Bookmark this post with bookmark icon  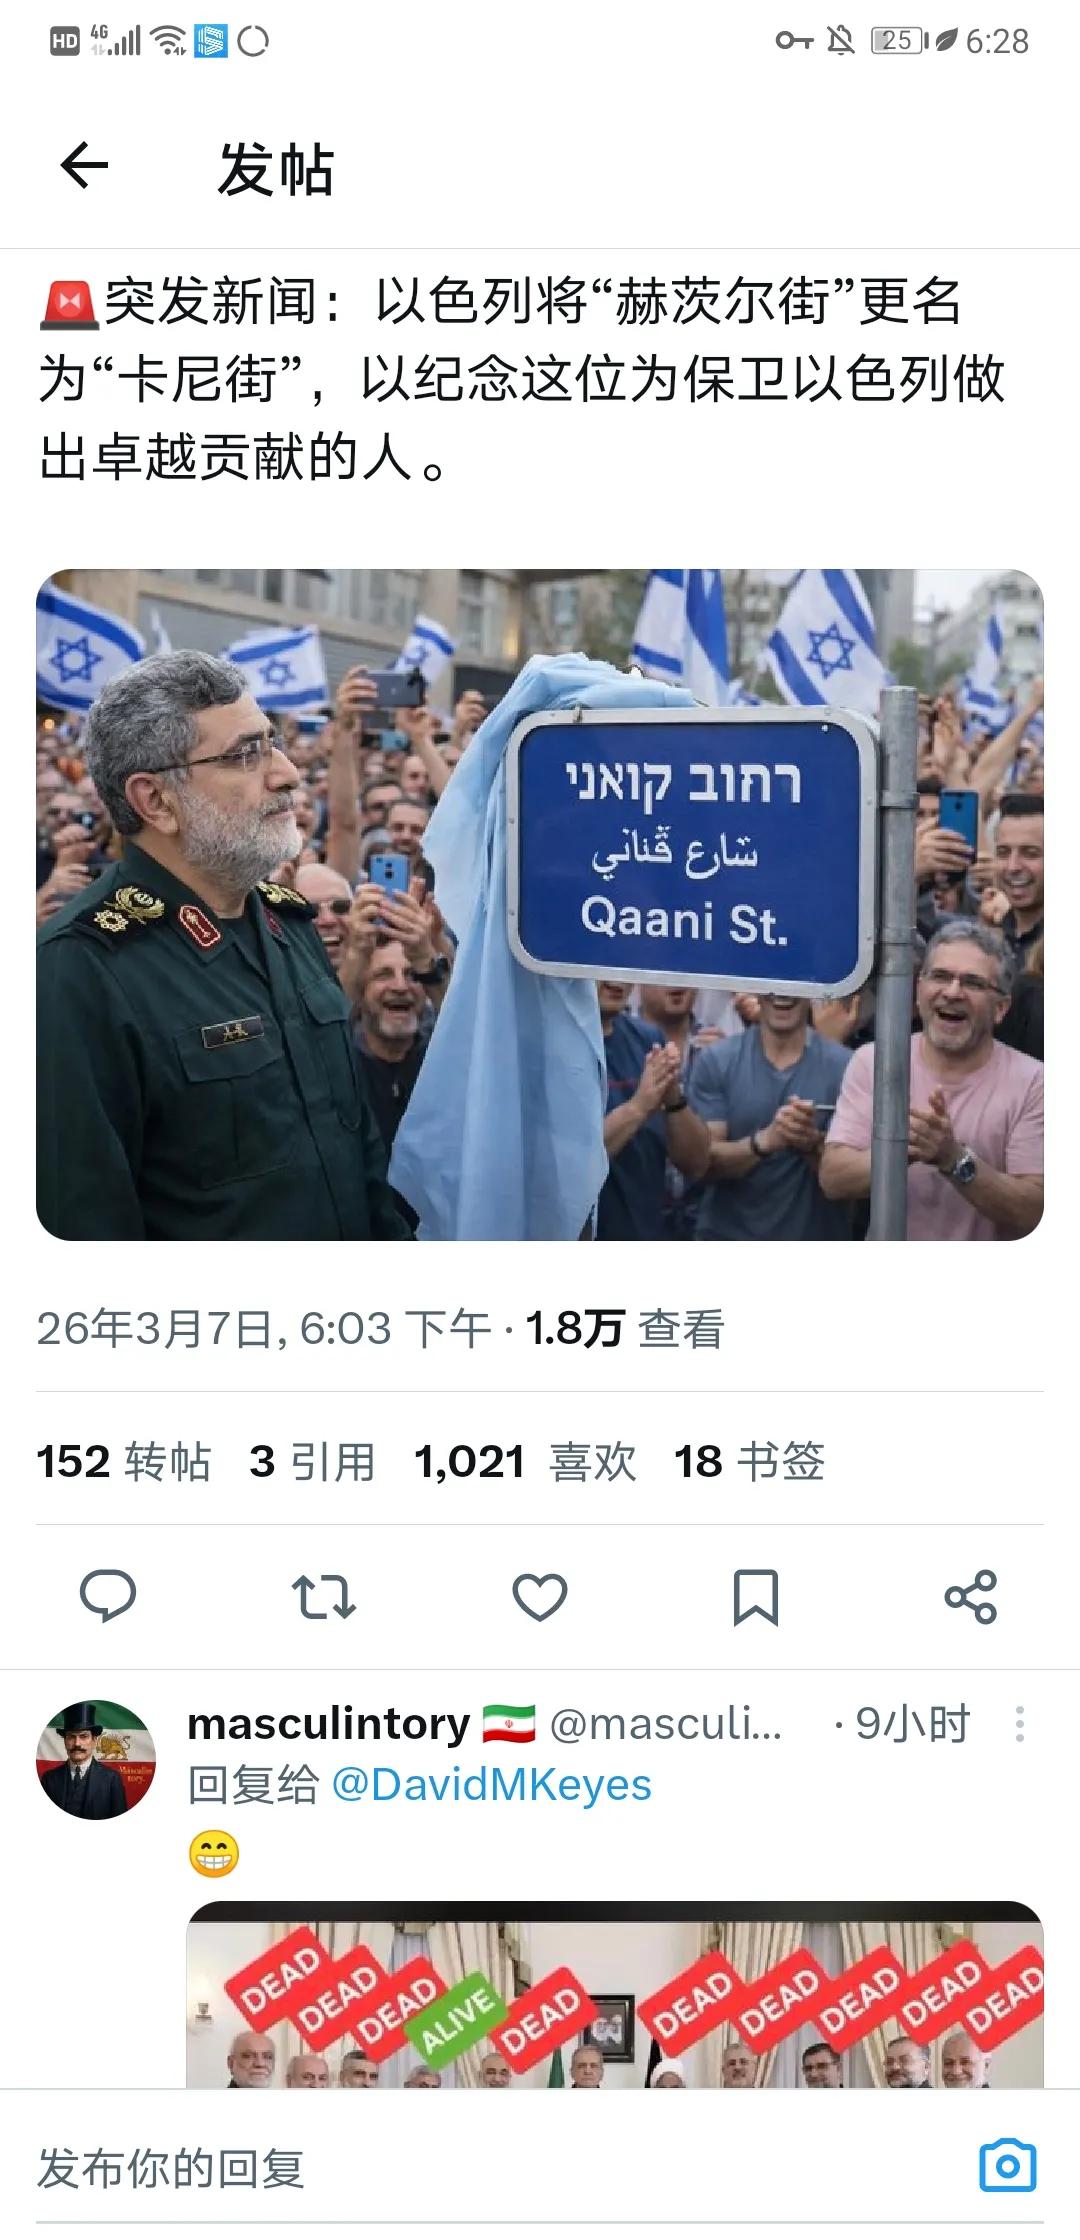click(756, 1597)
